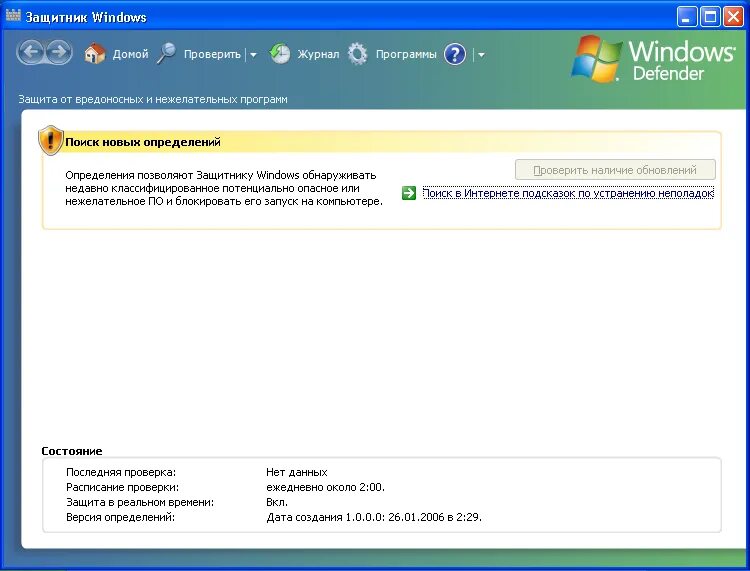
Task: Open history via the Журнал clock icon
Action: 280,54
